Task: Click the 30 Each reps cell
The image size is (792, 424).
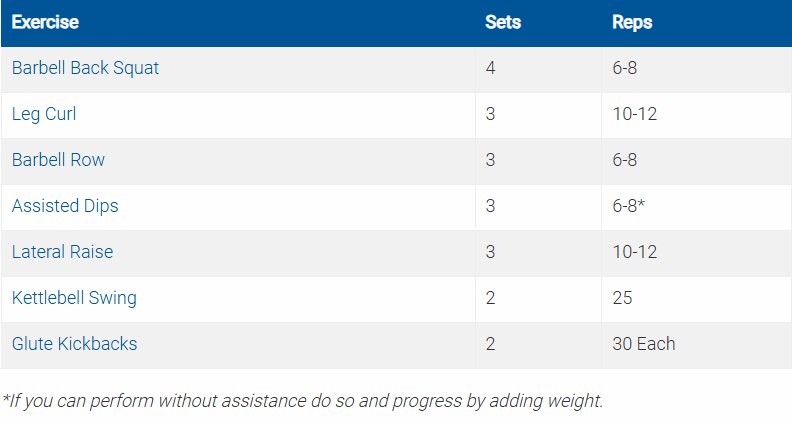Action: coord(644,344)
